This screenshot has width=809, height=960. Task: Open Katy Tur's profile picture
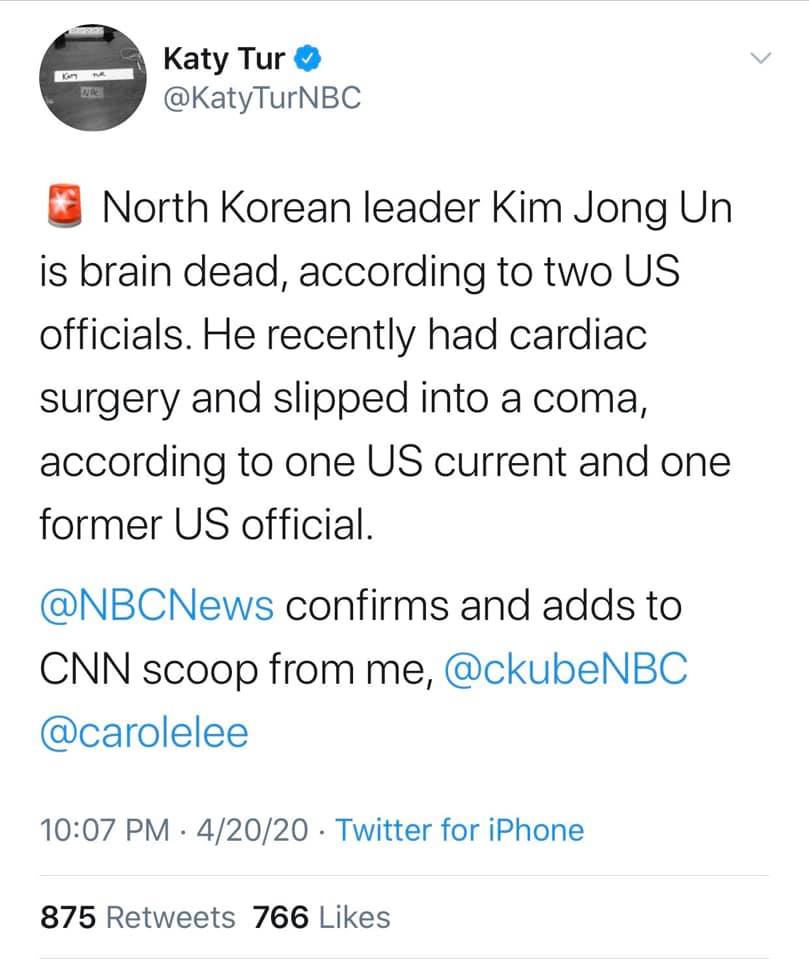[x=92, y=77]
